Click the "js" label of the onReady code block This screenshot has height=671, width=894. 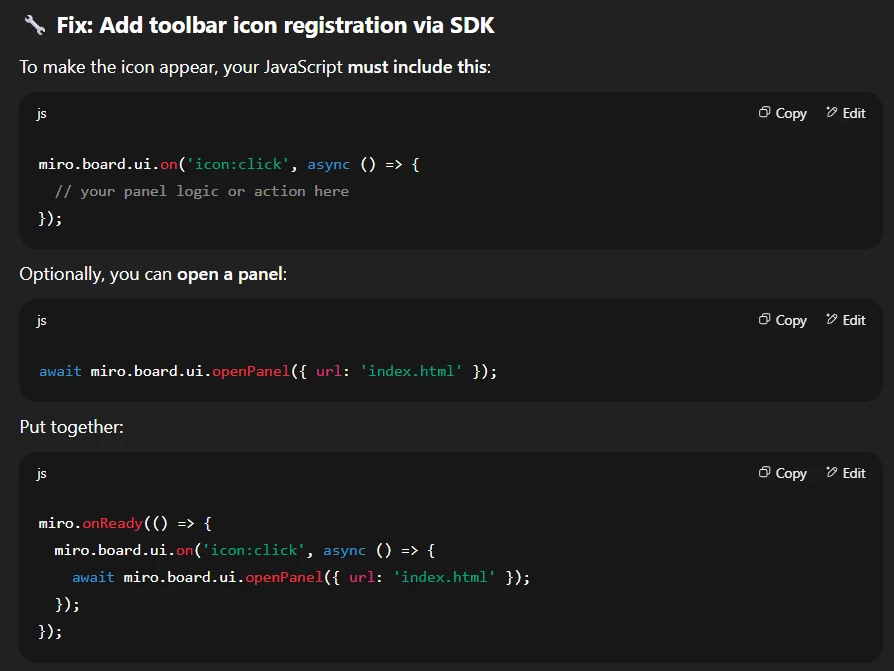coord(42,473)
